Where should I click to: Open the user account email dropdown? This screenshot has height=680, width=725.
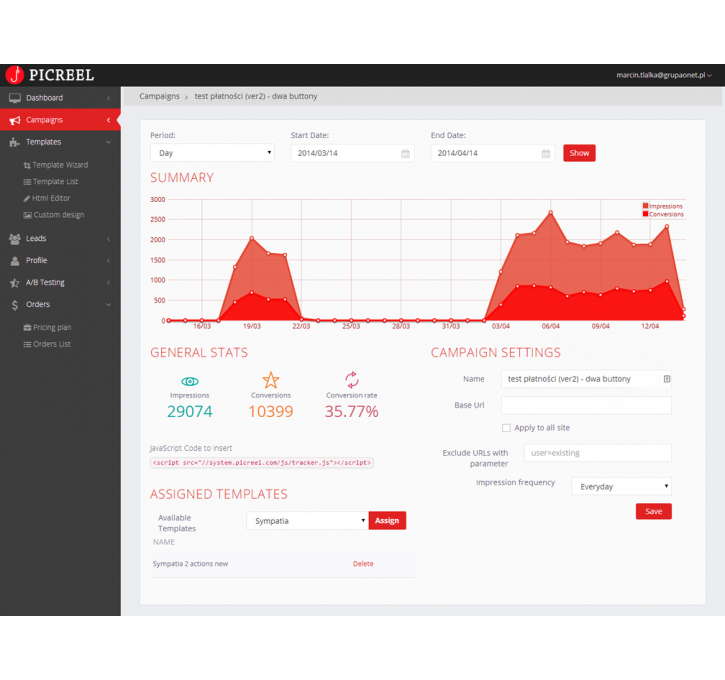pyautogui.click(x=664, y=75)
